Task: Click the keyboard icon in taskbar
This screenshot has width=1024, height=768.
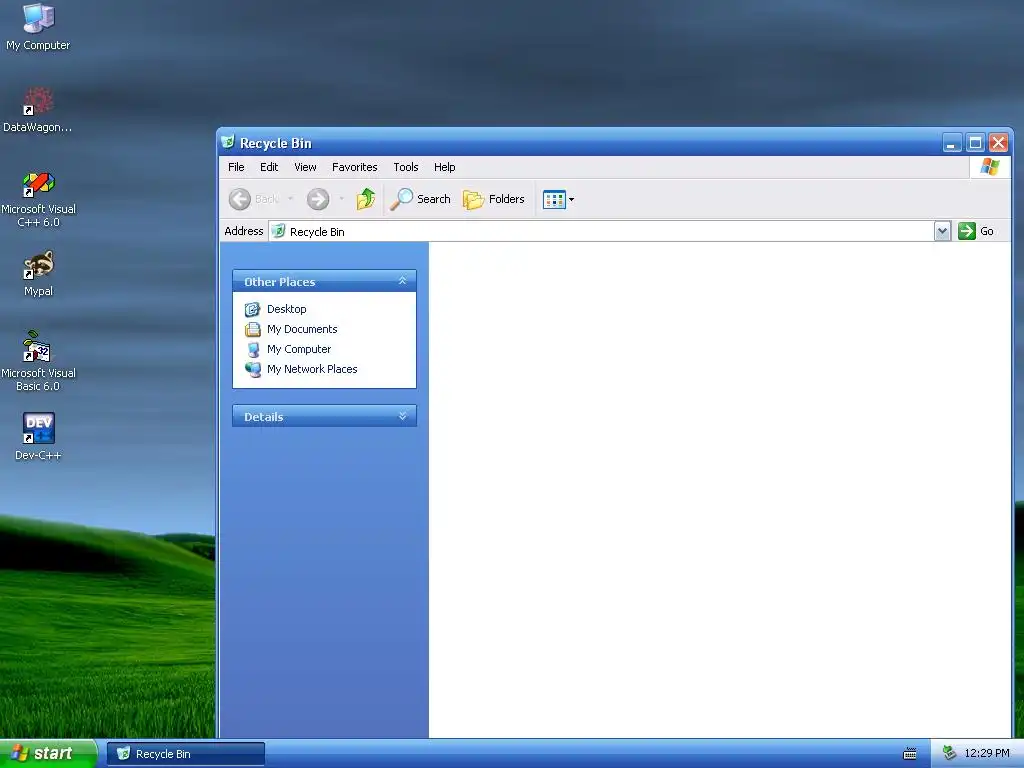Action: tap(910, 754)
